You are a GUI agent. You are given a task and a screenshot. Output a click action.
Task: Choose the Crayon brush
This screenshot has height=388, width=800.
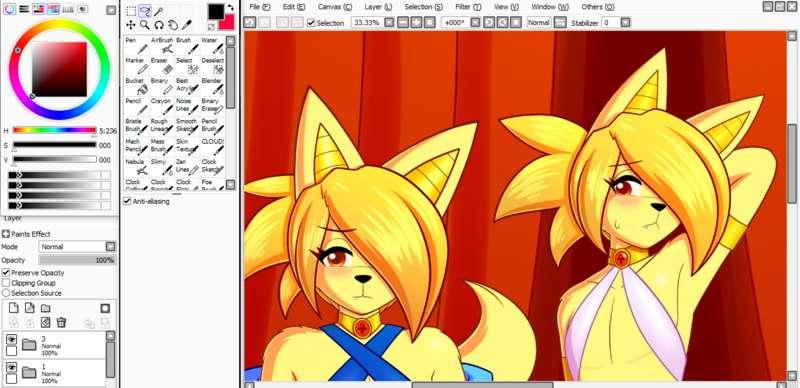tap(162, 107)
